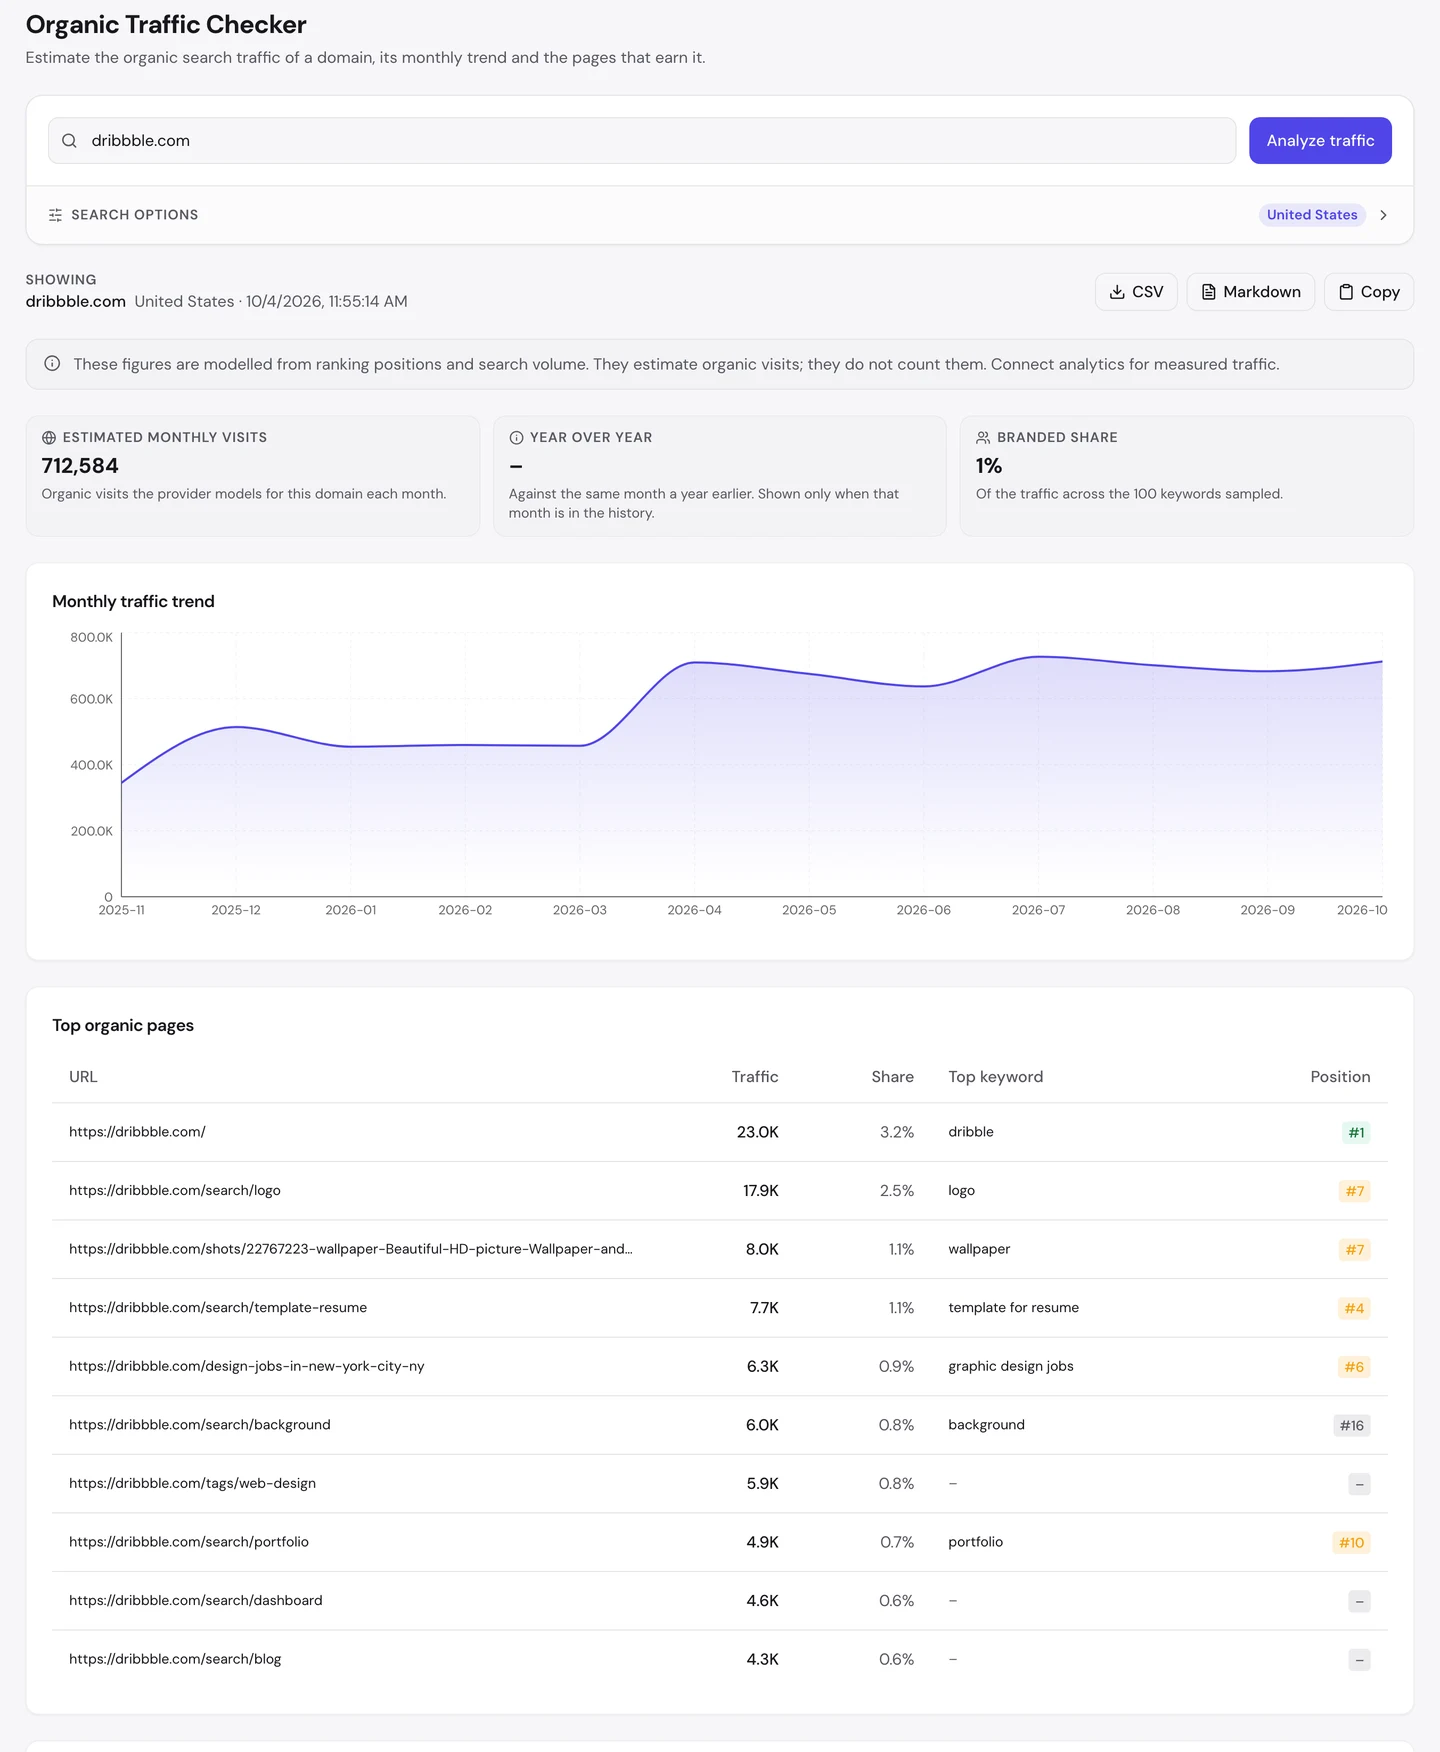
Task: Open the search/background URL
Action: click(200, 1425)
